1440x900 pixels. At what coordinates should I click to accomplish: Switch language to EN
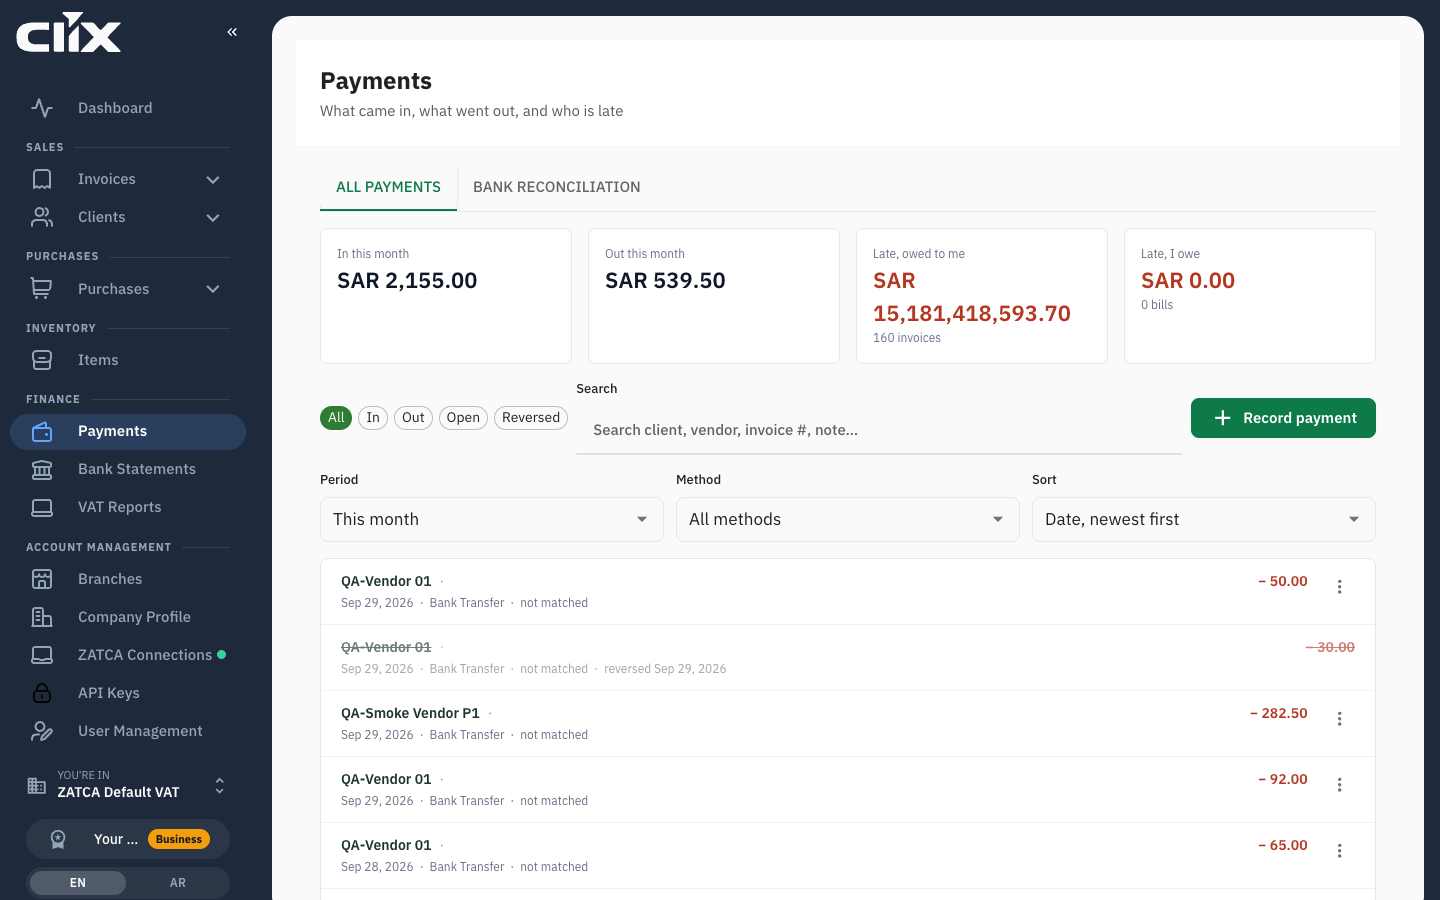coord(78,883)
